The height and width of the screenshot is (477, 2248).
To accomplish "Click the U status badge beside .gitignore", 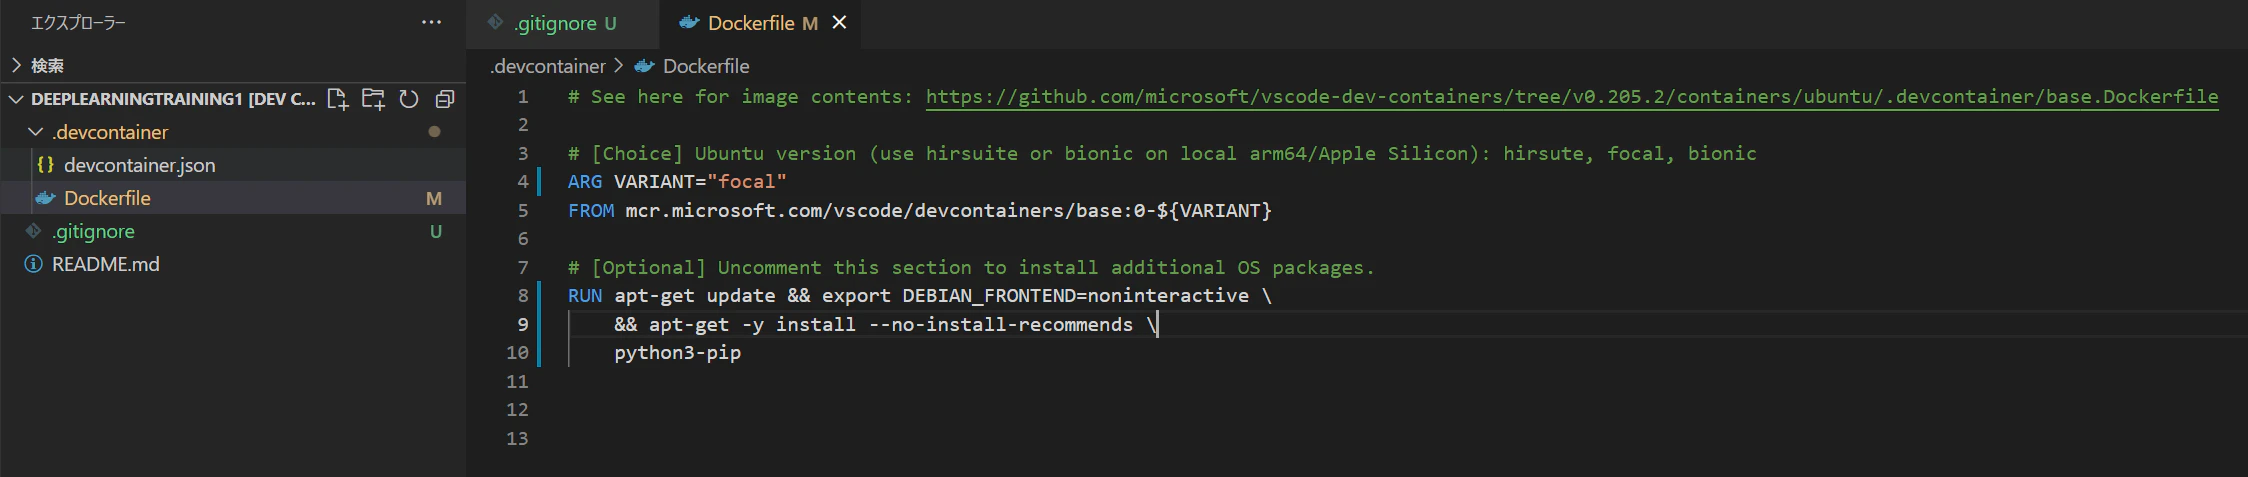I will click(x=435, y=232).
